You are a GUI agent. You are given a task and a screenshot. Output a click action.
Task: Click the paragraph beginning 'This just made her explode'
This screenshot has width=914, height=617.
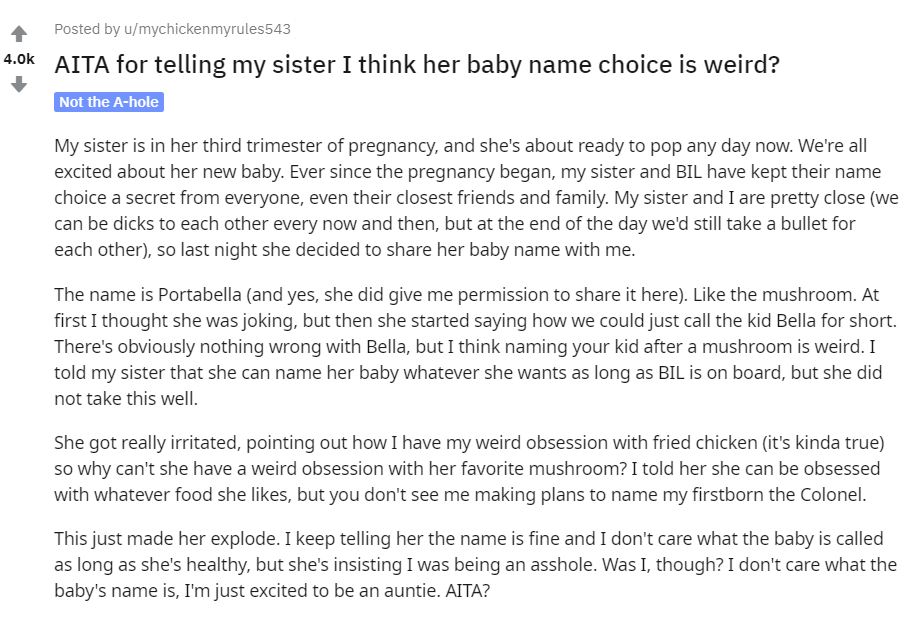pos(475,565)
